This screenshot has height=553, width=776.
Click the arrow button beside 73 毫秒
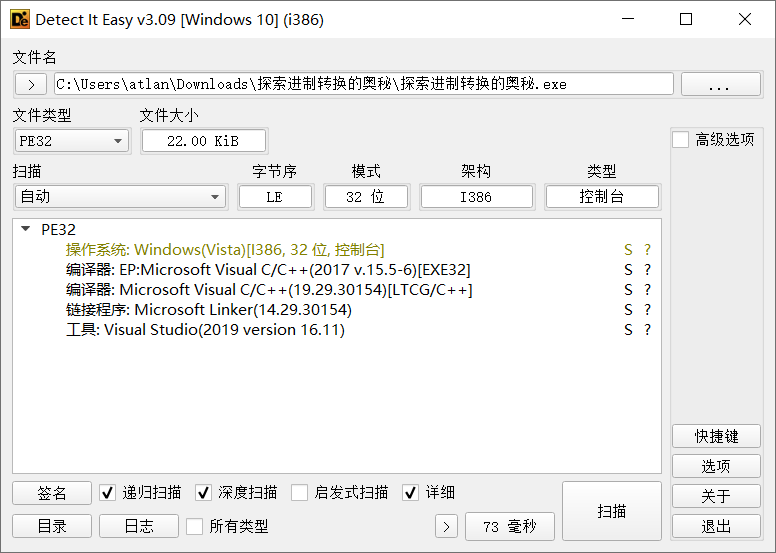446,526
